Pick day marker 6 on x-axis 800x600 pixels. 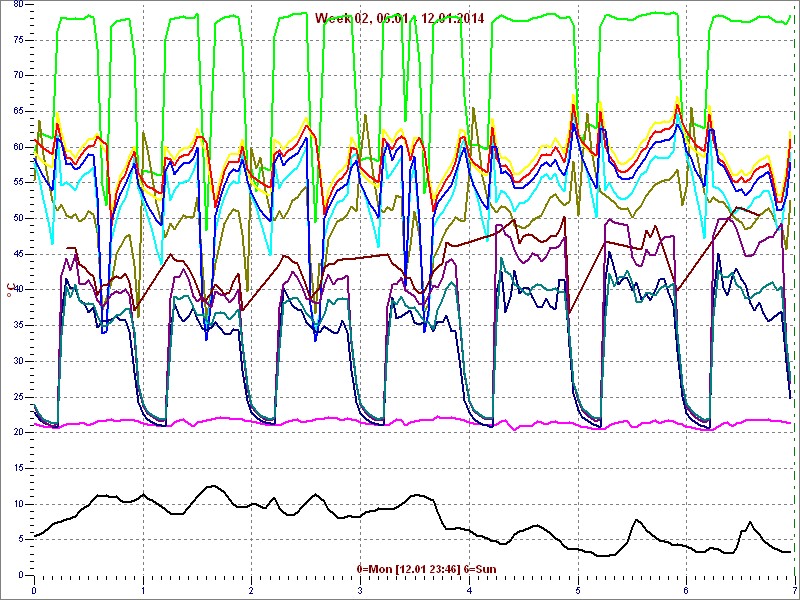686,590
